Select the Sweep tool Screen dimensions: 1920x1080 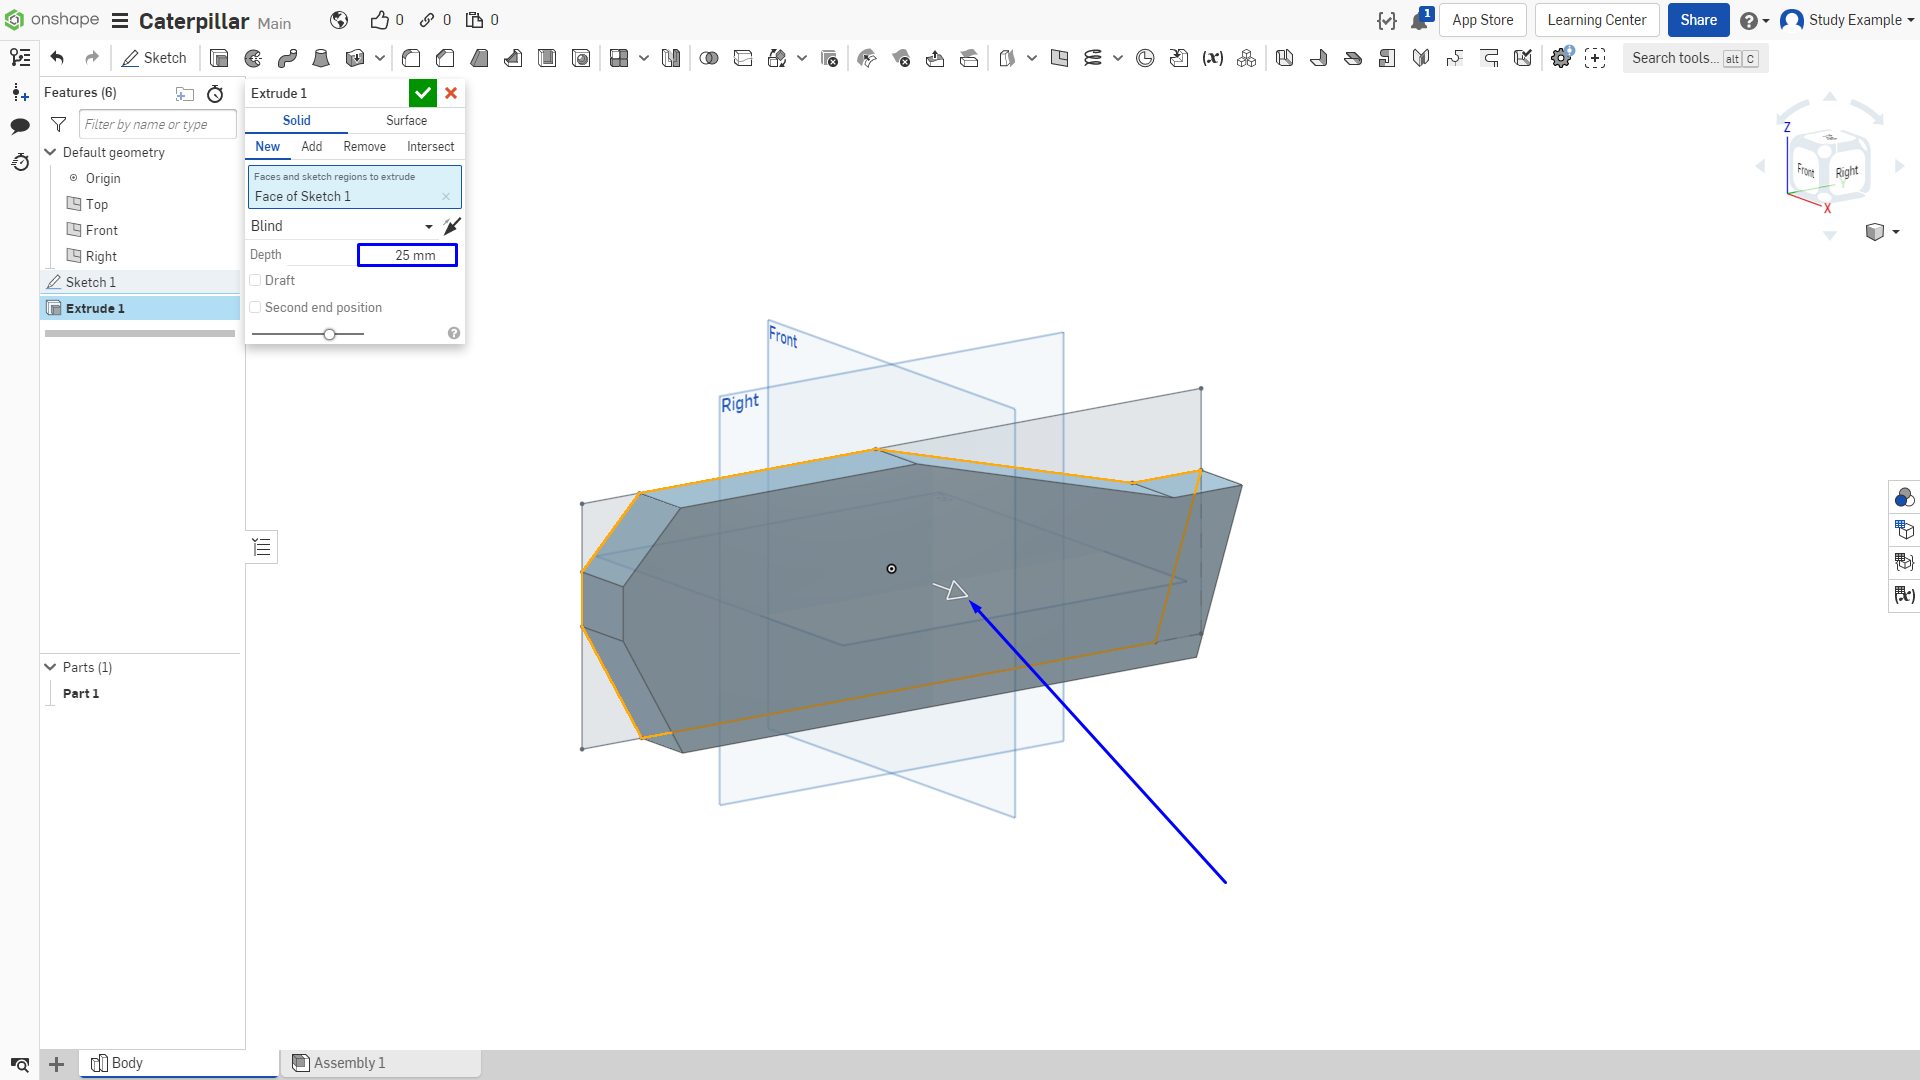click(287, 58)
